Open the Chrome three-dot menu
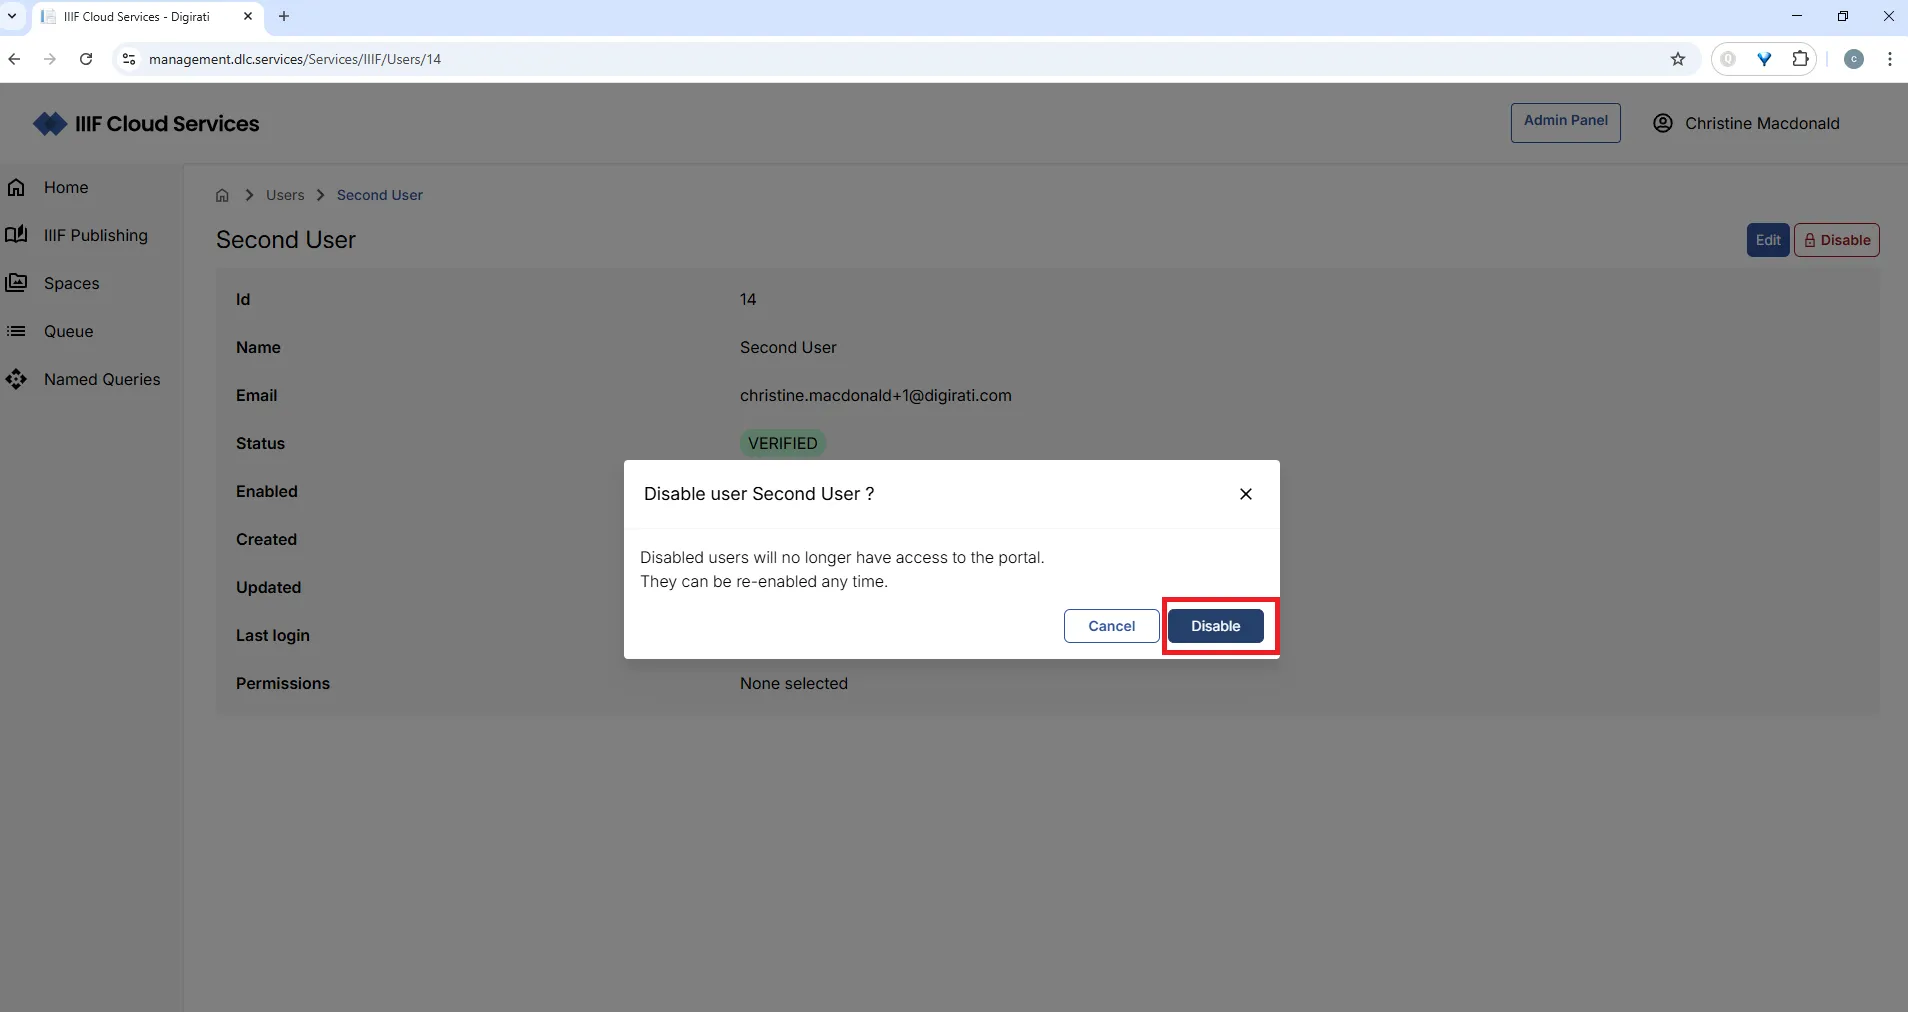The height and width of the screenshot is (1012, 1908). point(1889,59)
